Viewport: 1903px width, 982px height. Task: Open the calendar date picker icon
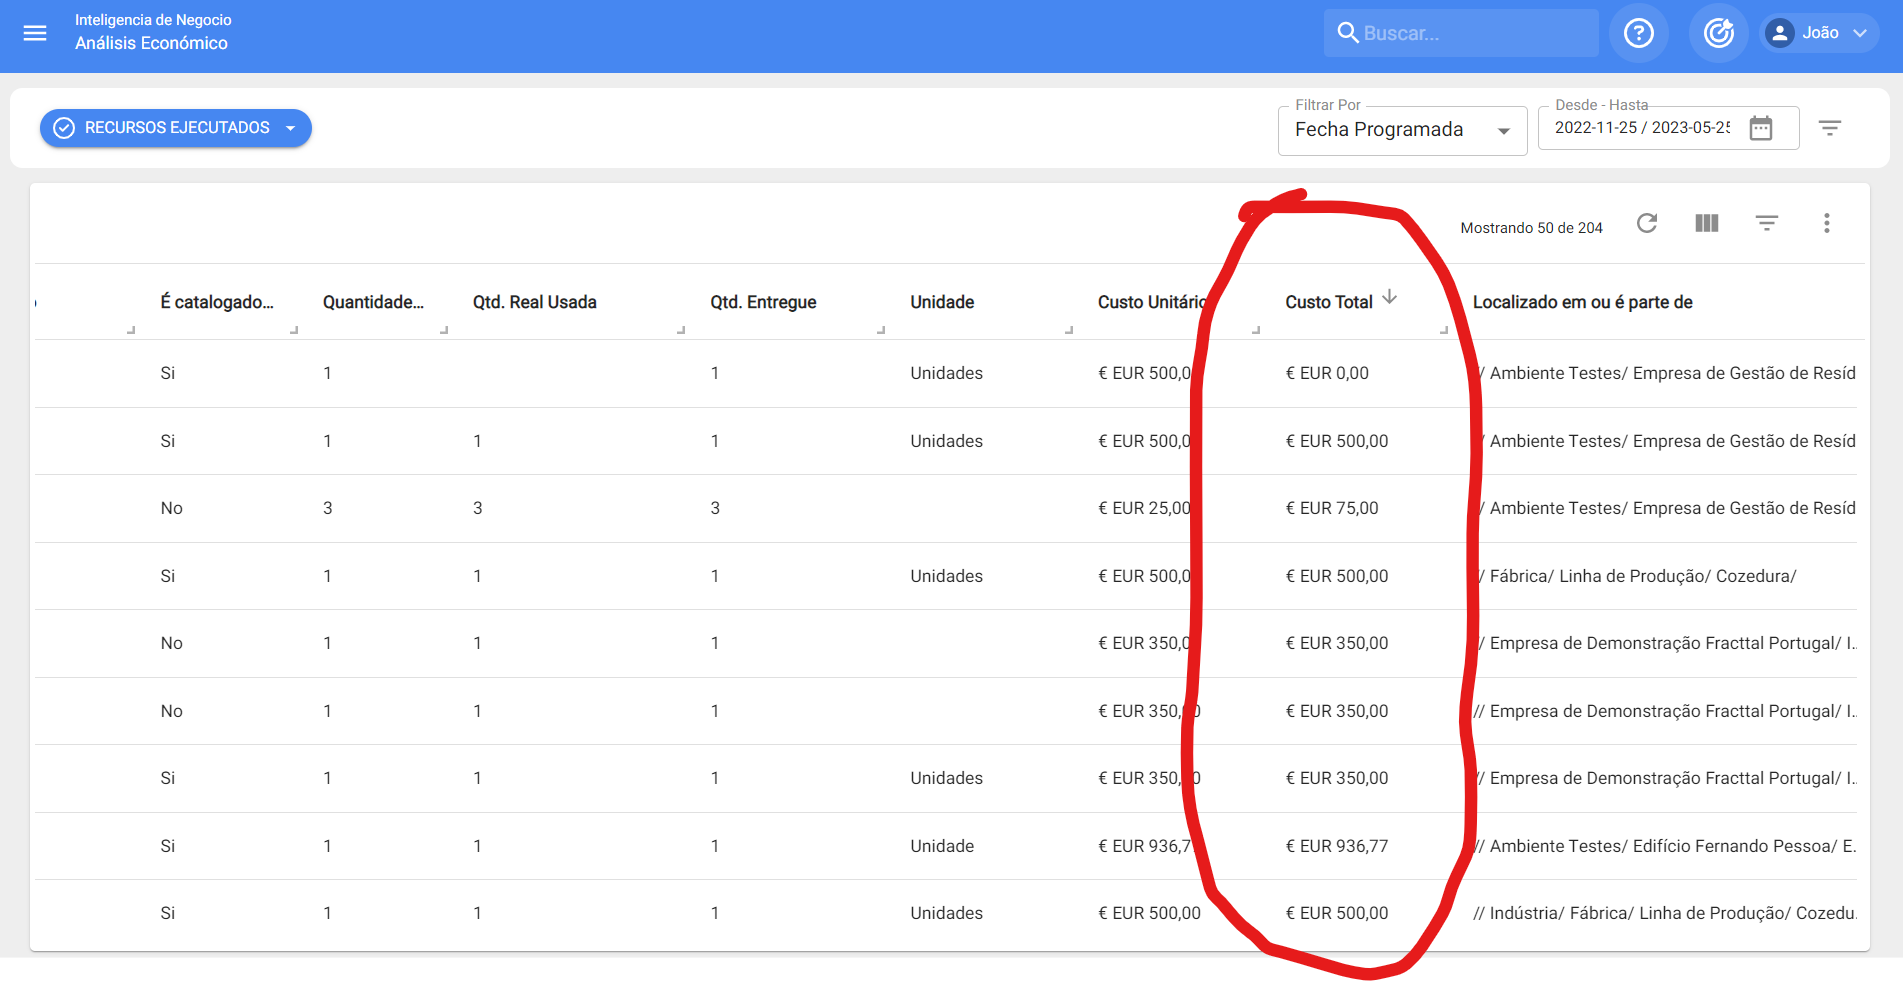(1761, 128)
